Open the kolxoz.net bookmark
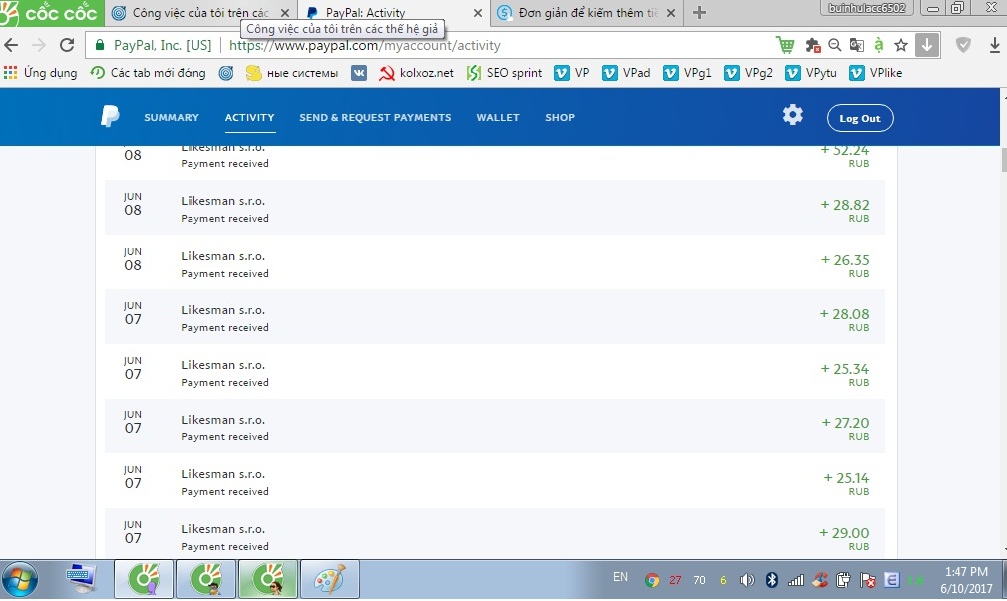The width and height of the screenshot is (1007, 601). coord(416,73)
